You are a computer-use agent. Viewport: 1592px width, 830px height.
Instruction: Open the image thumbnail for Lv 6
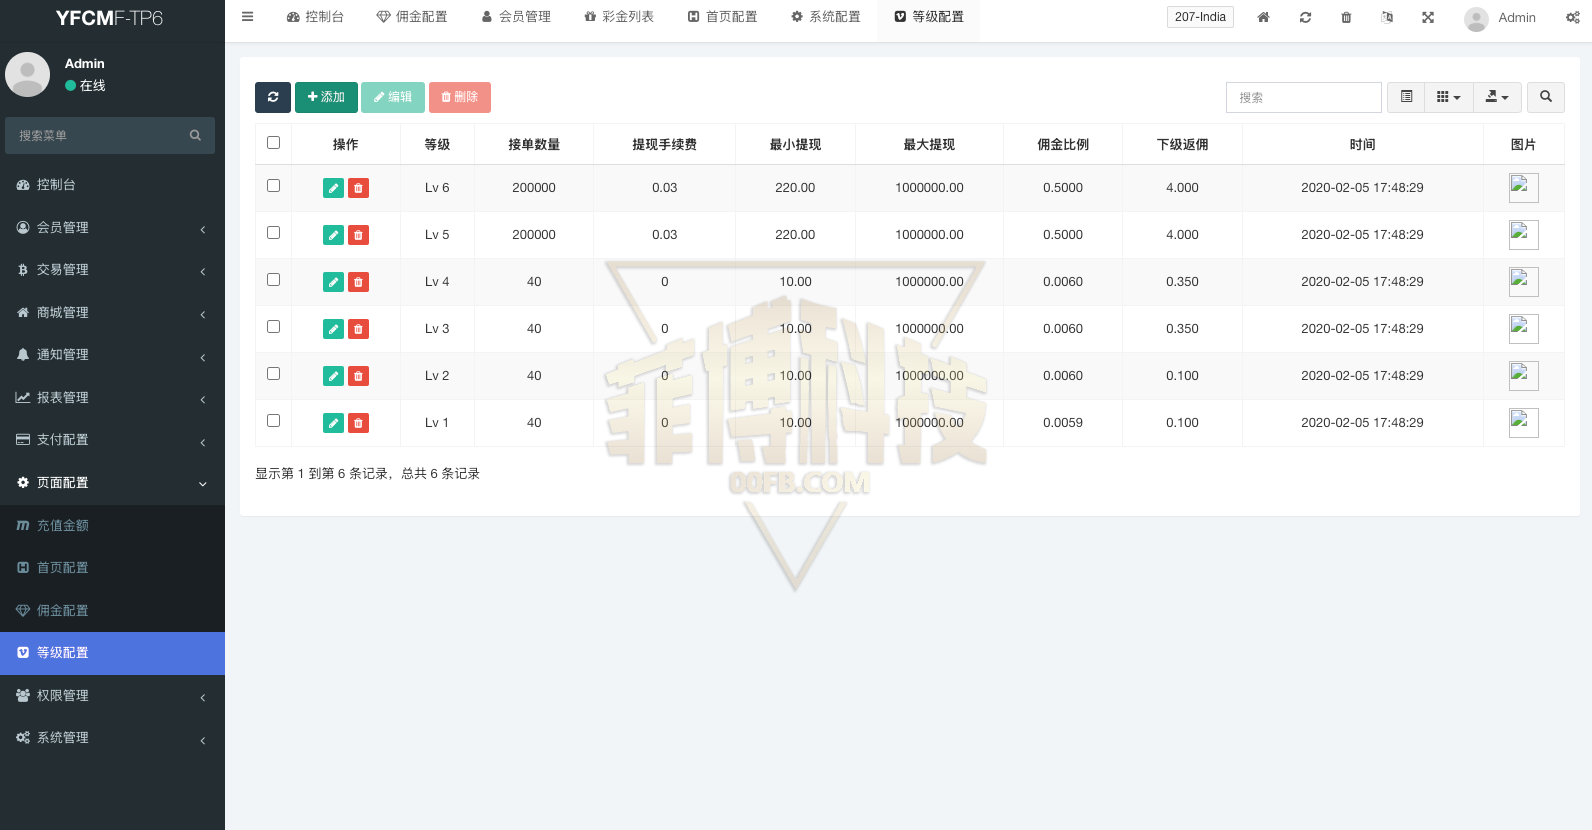1523,188
